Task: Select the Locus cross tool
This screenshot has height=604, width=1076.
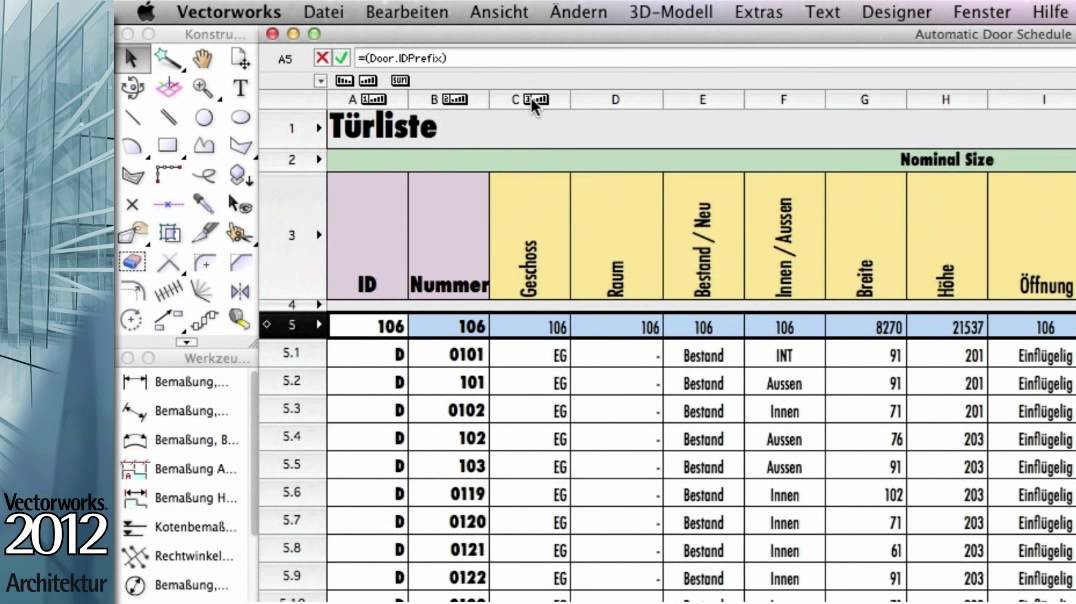Action: pos(132,205)
